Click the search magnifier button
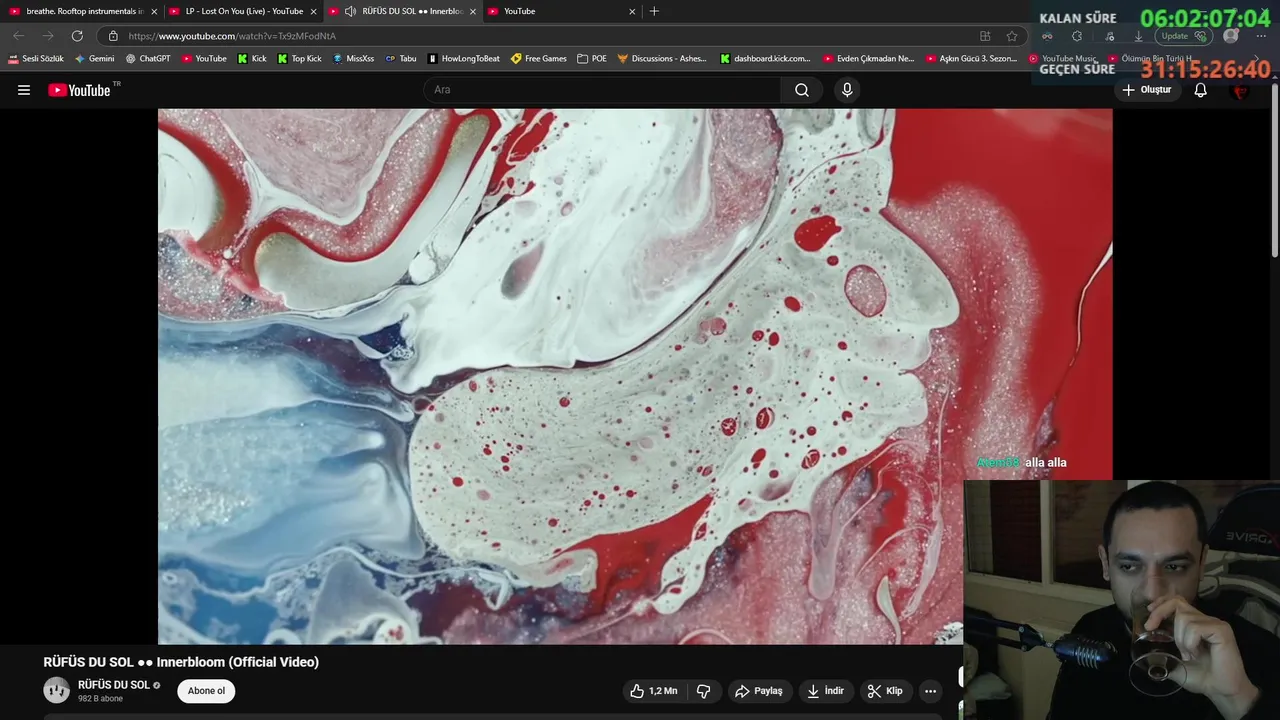Screen dimensions: 1280x720 click(801, 90)
